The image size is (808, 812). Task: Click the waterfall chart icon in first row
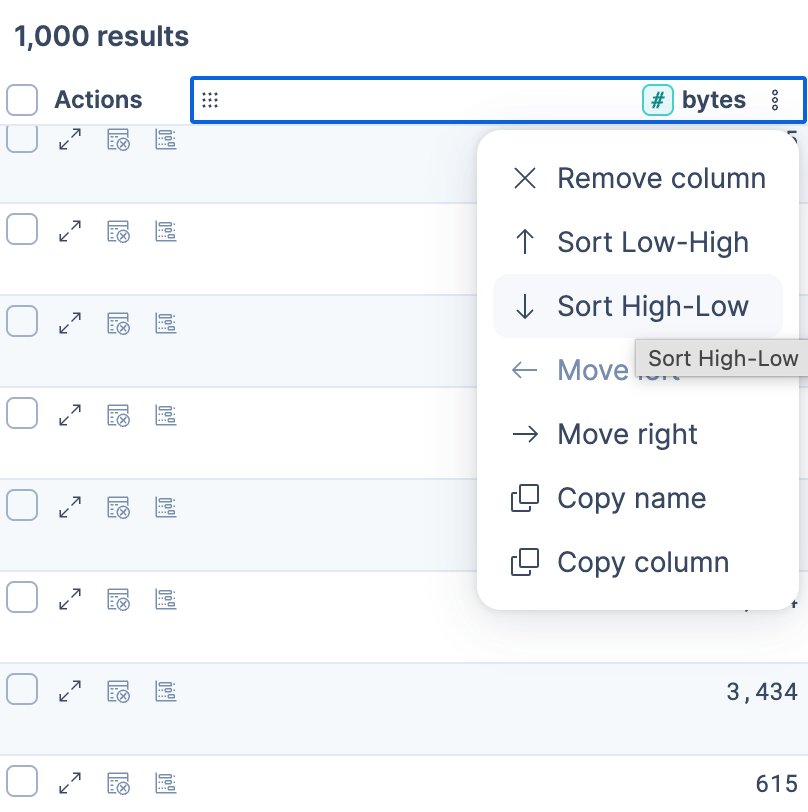166,139
